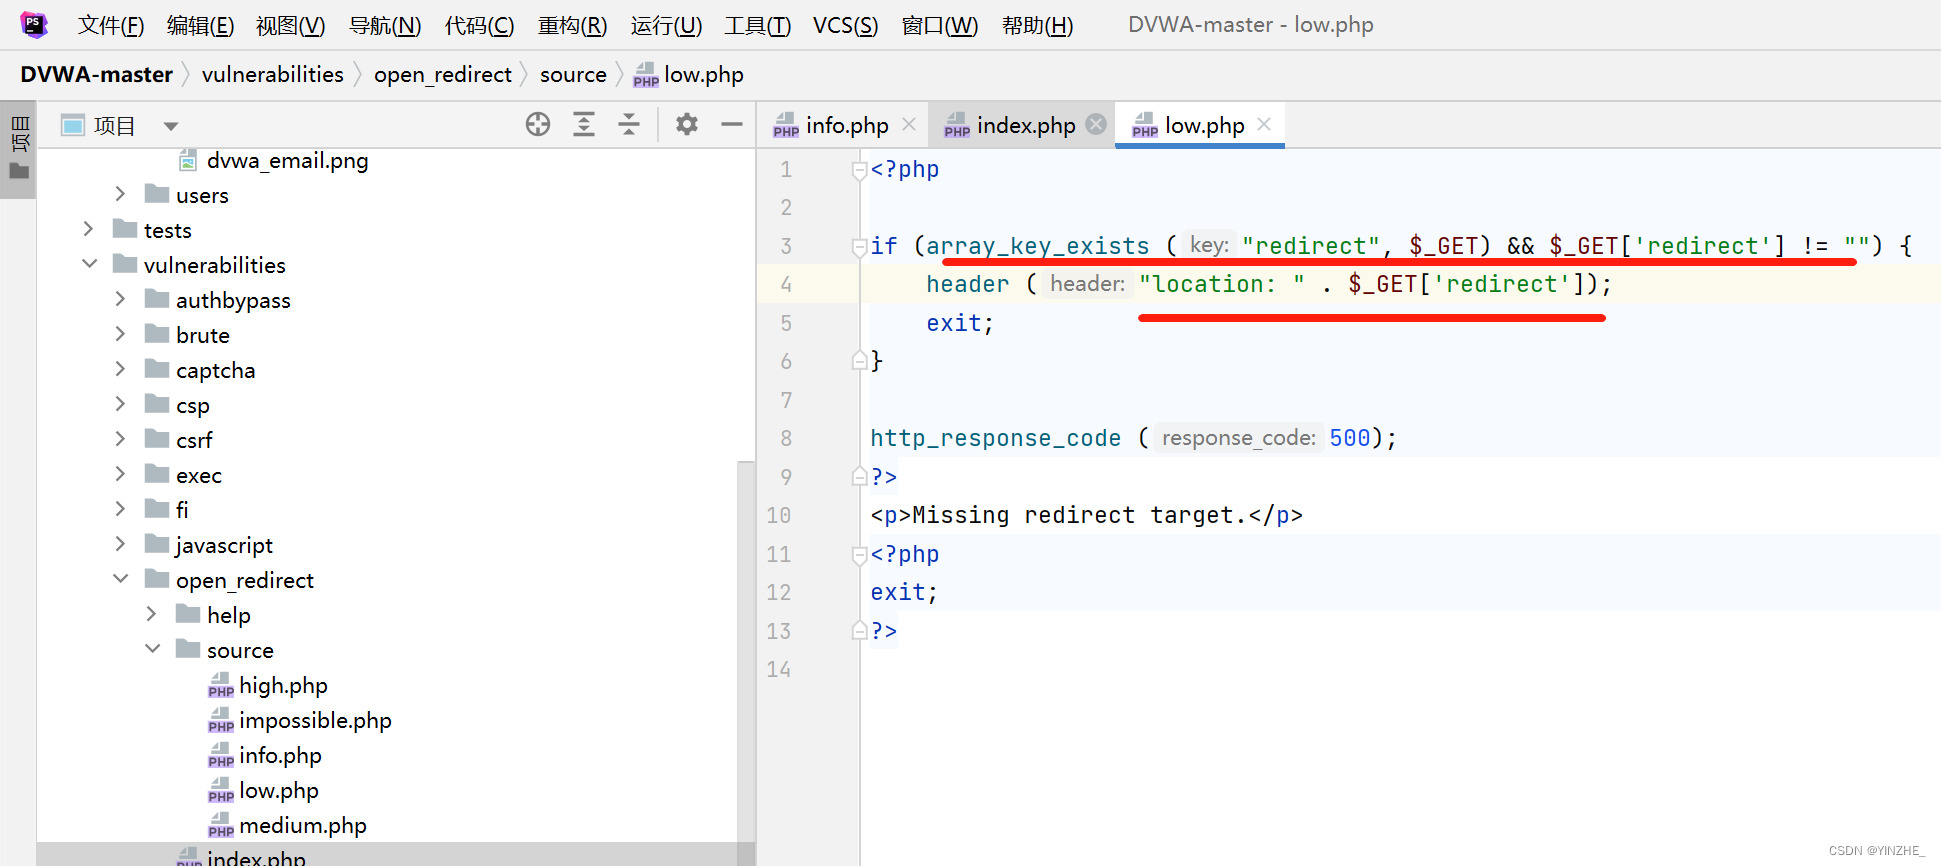Click the folder icon next to captcha
This screenshot has height=866, width=1941.
click(157, 369)
